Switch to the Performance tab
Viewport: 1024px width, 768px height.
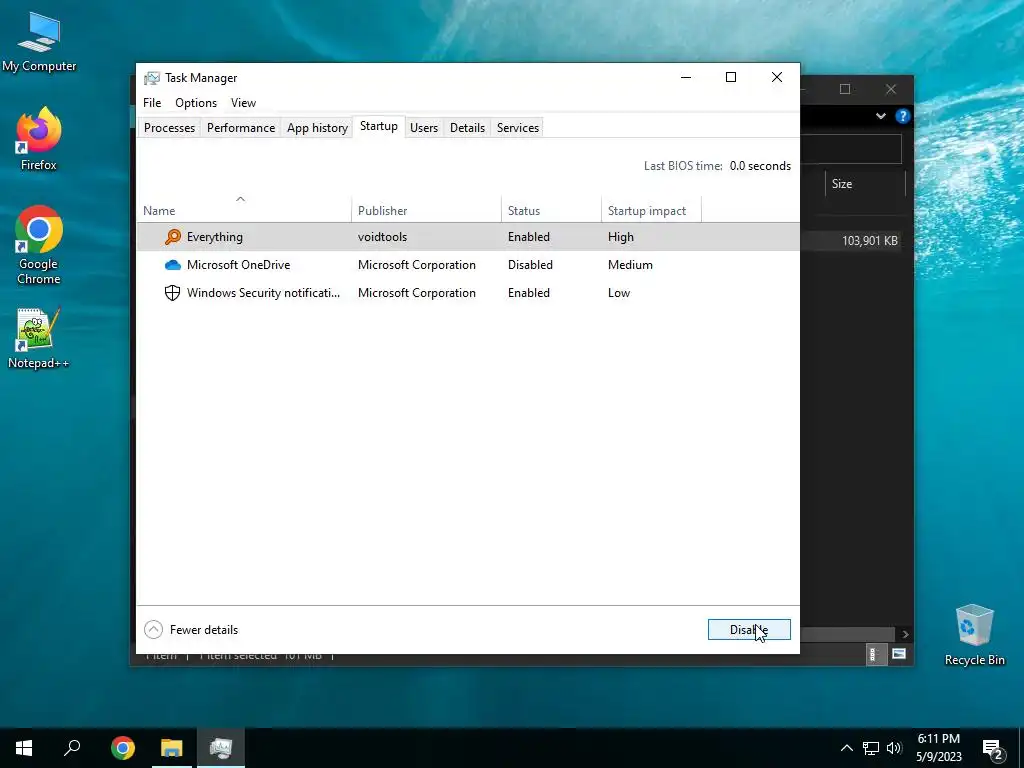[241, 127]
